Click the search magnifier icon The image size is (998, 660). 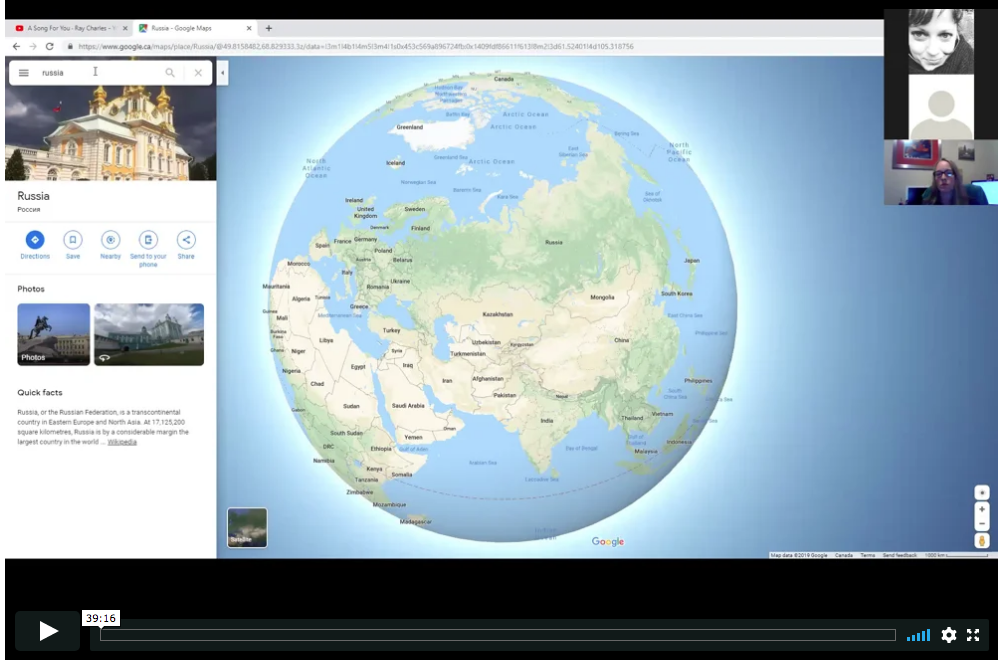click(170, 73)
